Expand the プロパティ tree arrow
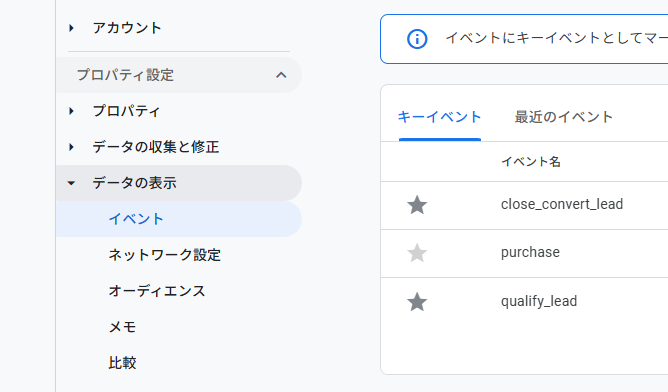Image resolution: width=668 pixels, height=392 pixels. (71, 111)
